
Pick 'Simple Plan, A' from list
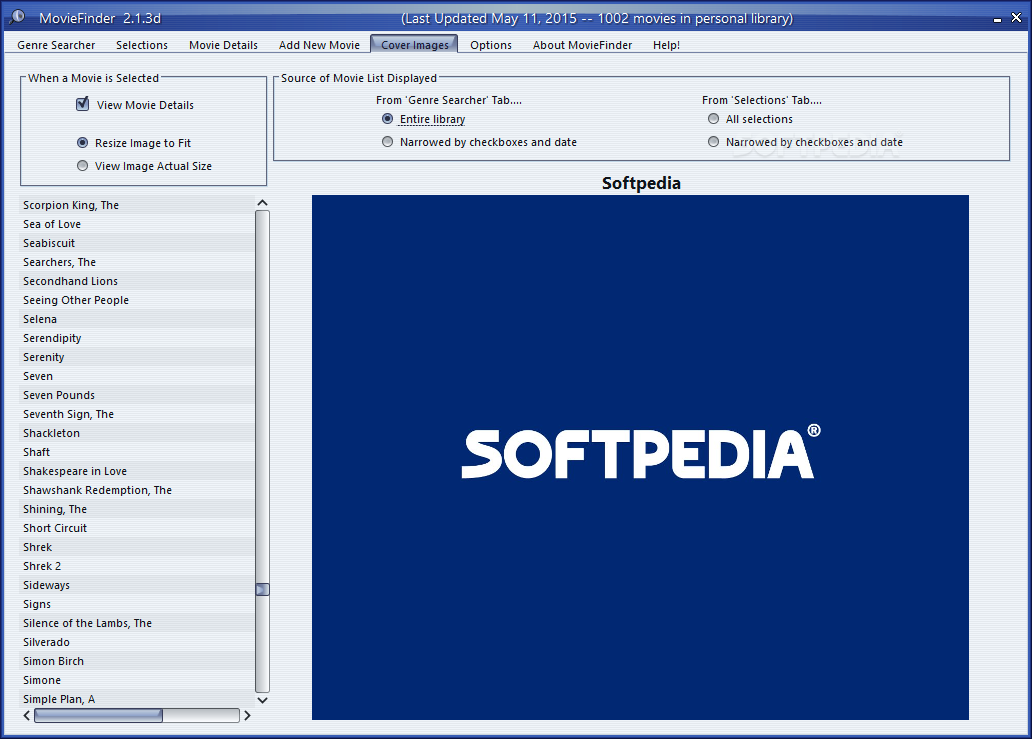137,699
